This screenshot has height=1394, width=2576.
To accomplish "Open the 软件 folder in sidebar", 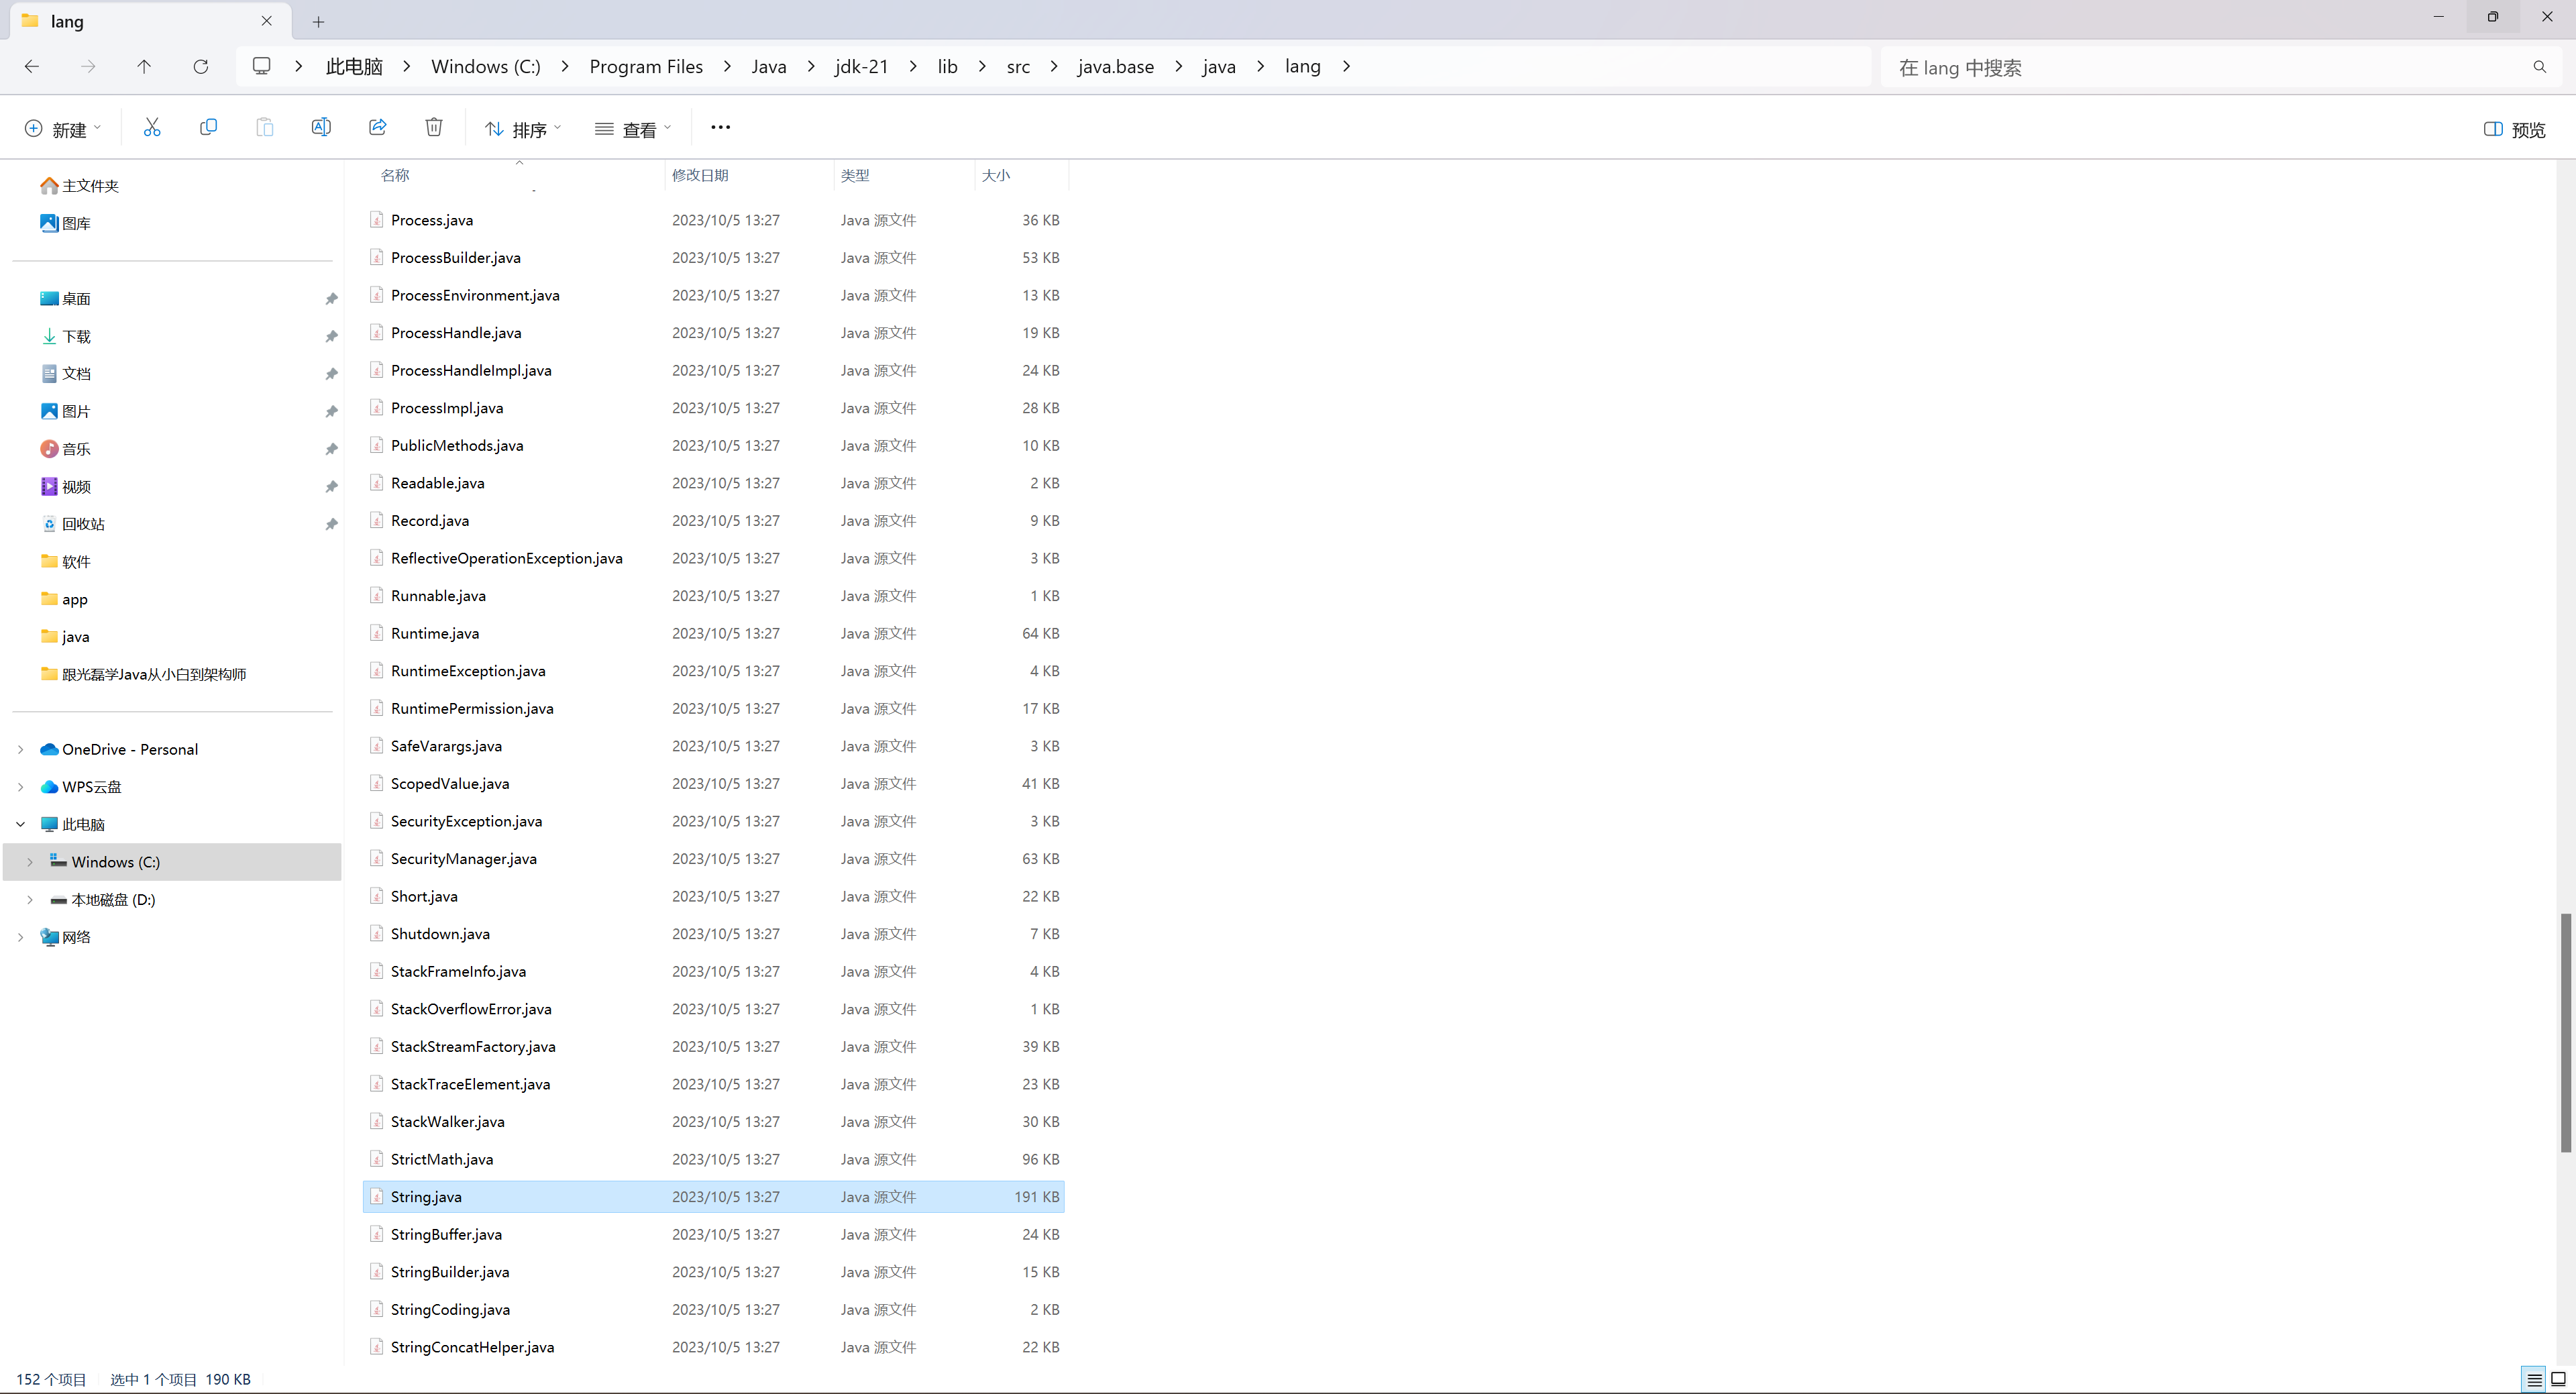I will tap(66, 562).
